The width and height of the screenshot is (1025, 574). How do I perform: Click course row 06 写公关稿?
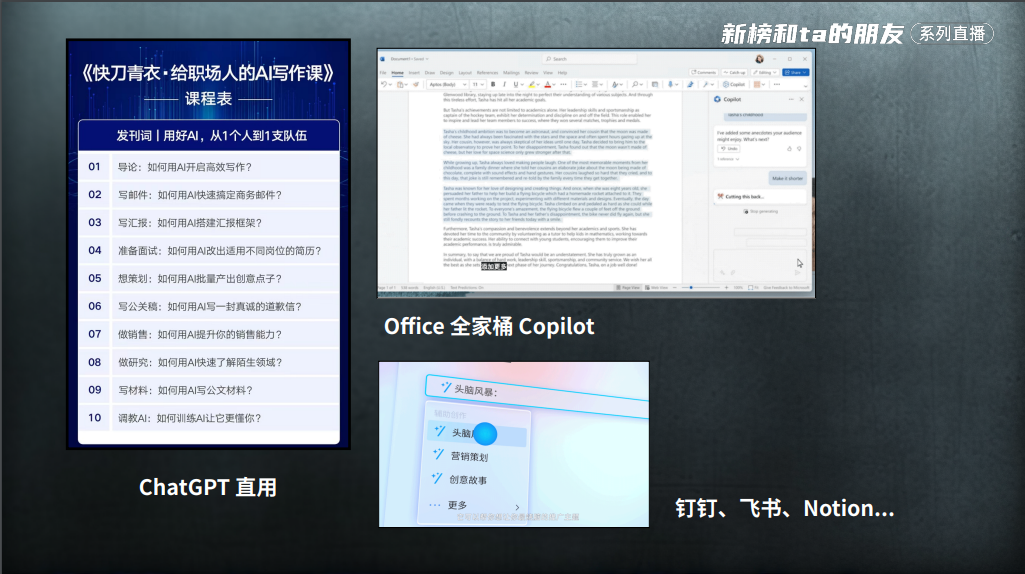(209, 306)
